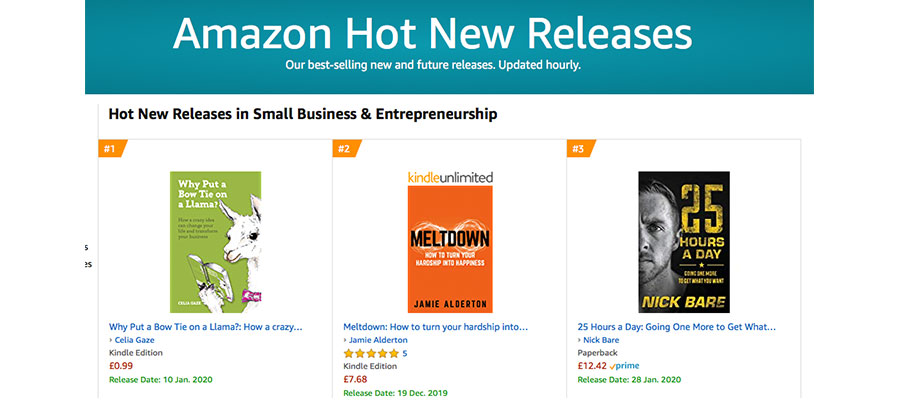
Task: Open the orange Meltdown book cover
Action: pos(450,249)
